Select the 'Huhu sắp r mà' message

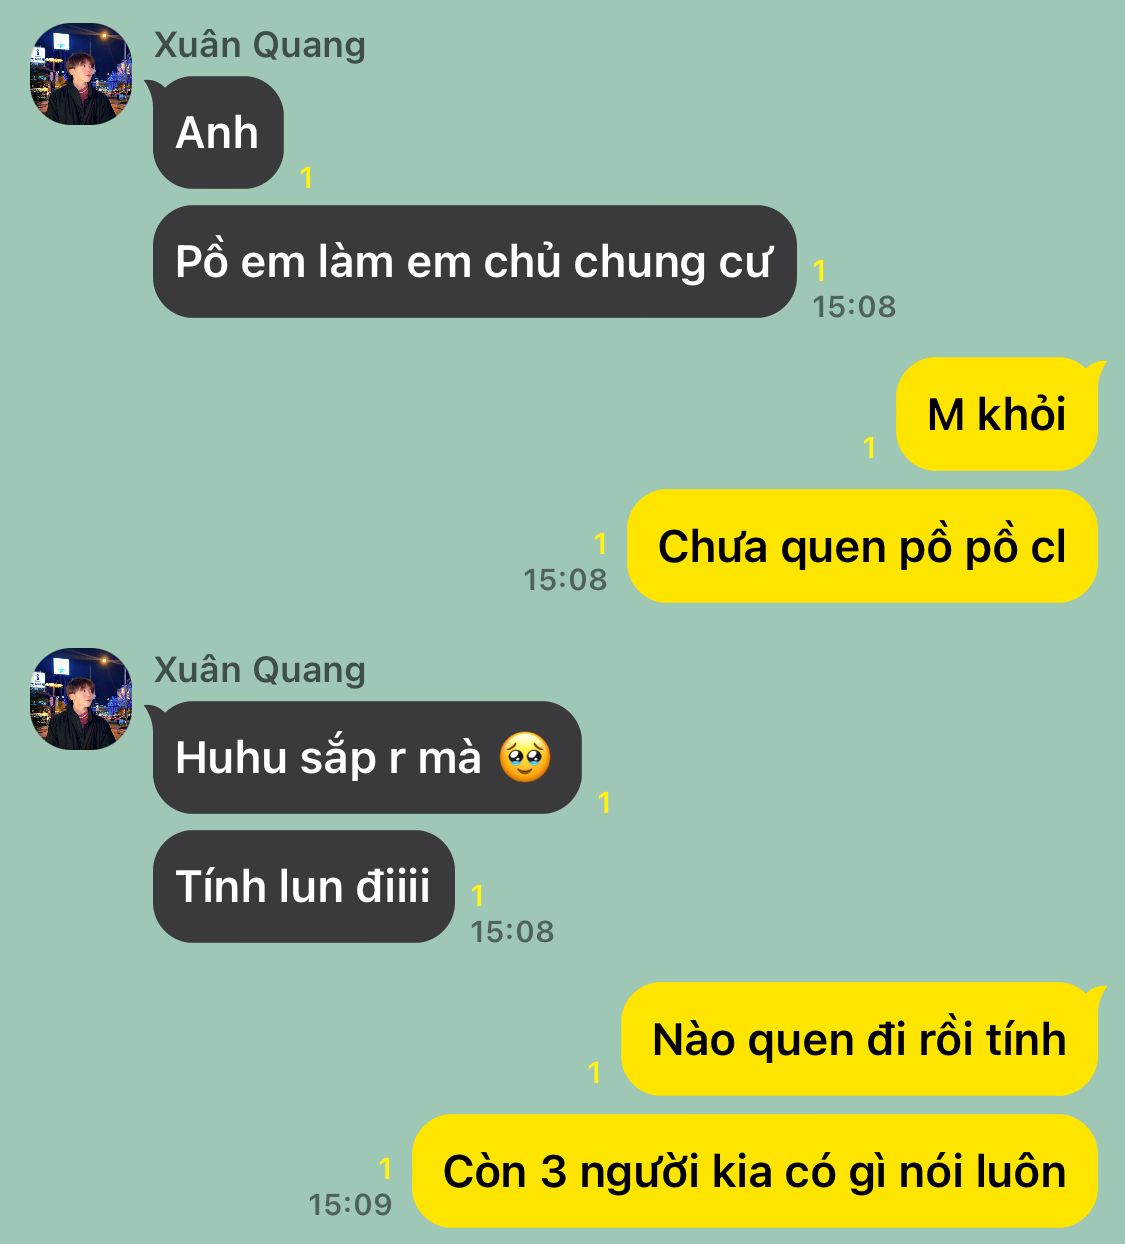pos(366,757)
